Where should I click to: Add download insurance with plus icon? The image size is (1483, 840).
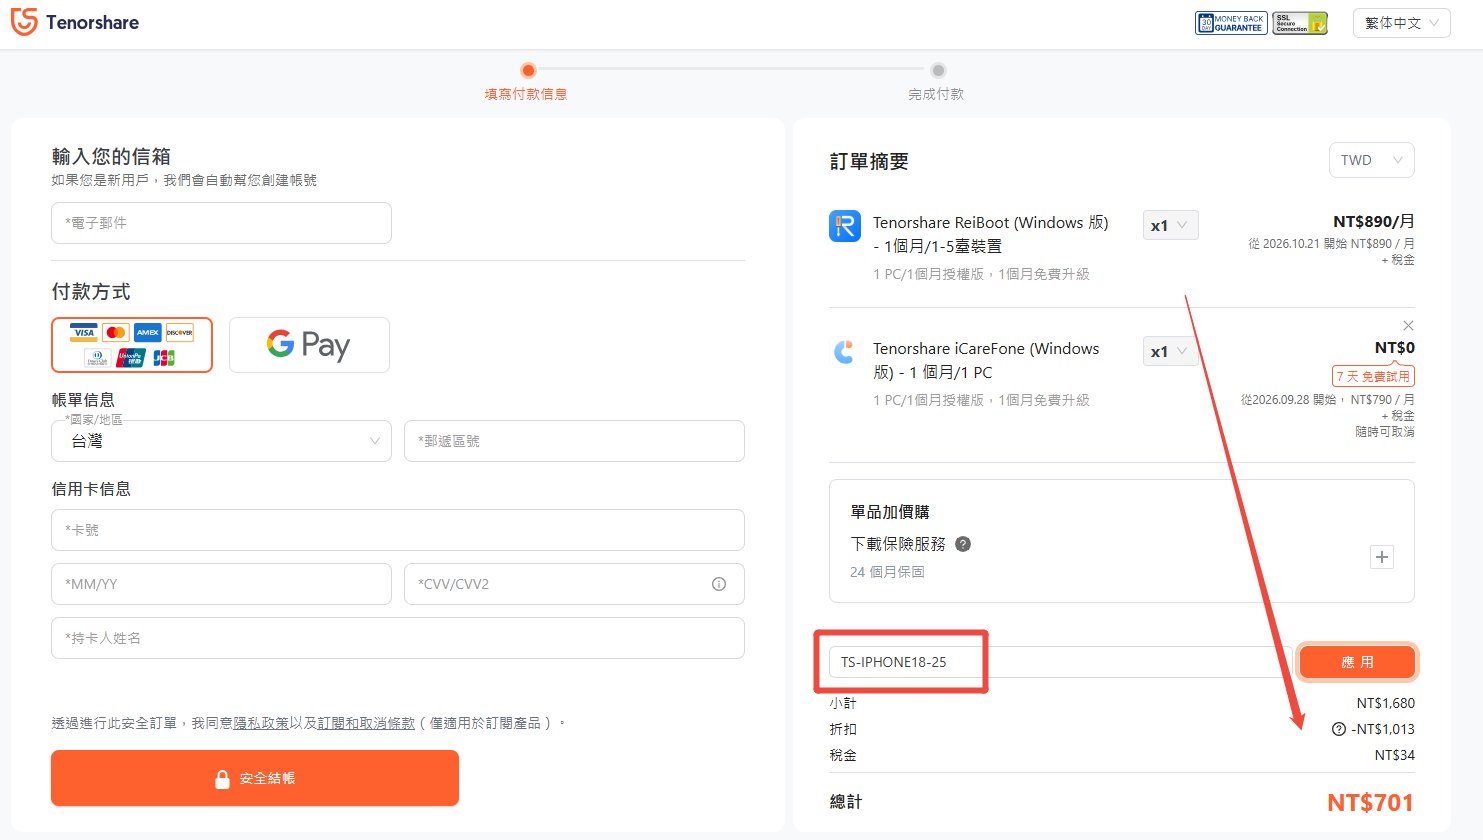(x=1382, y=557)
